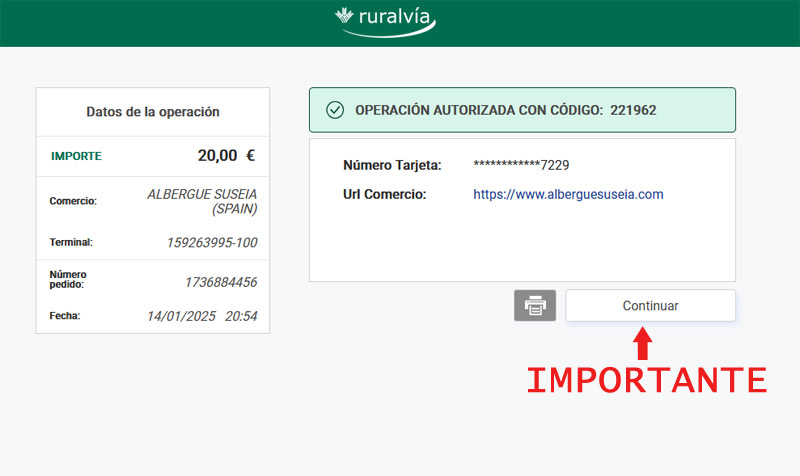The height and width of the screenshot is (476, 800).
Task: Click the IMPORTE label
Action: click(77, 156)
